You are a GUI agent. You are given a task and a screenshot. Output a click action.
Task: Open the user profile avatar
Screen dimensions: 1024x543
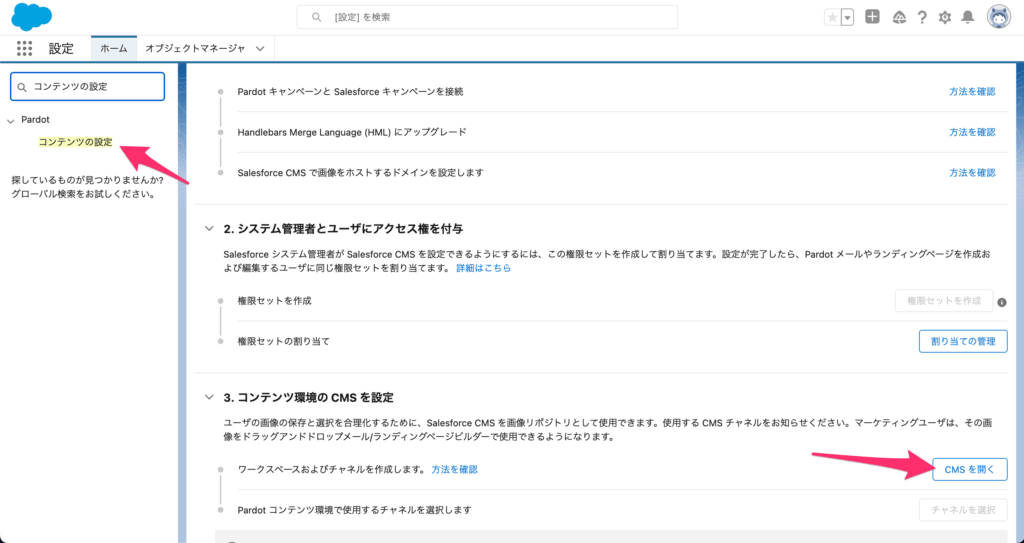(999, 18)
